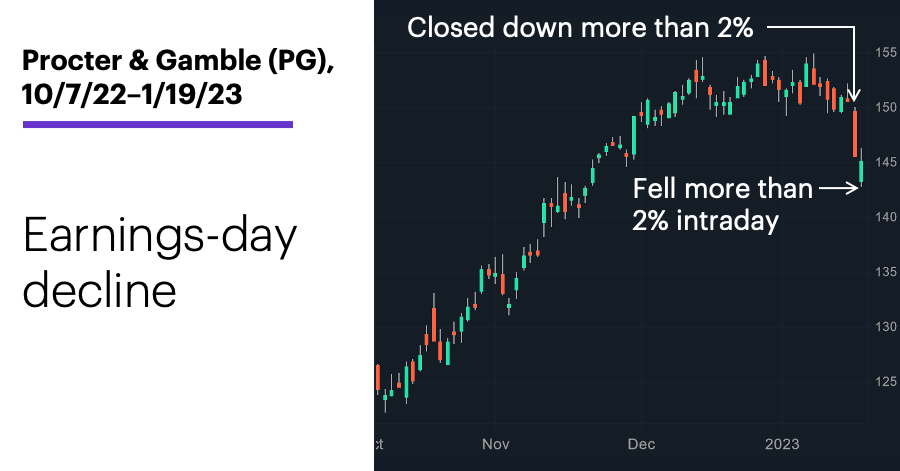The width and height of the screenshot is (900, 471).
Task: Click the 140 price axis label
Action: 886,217
